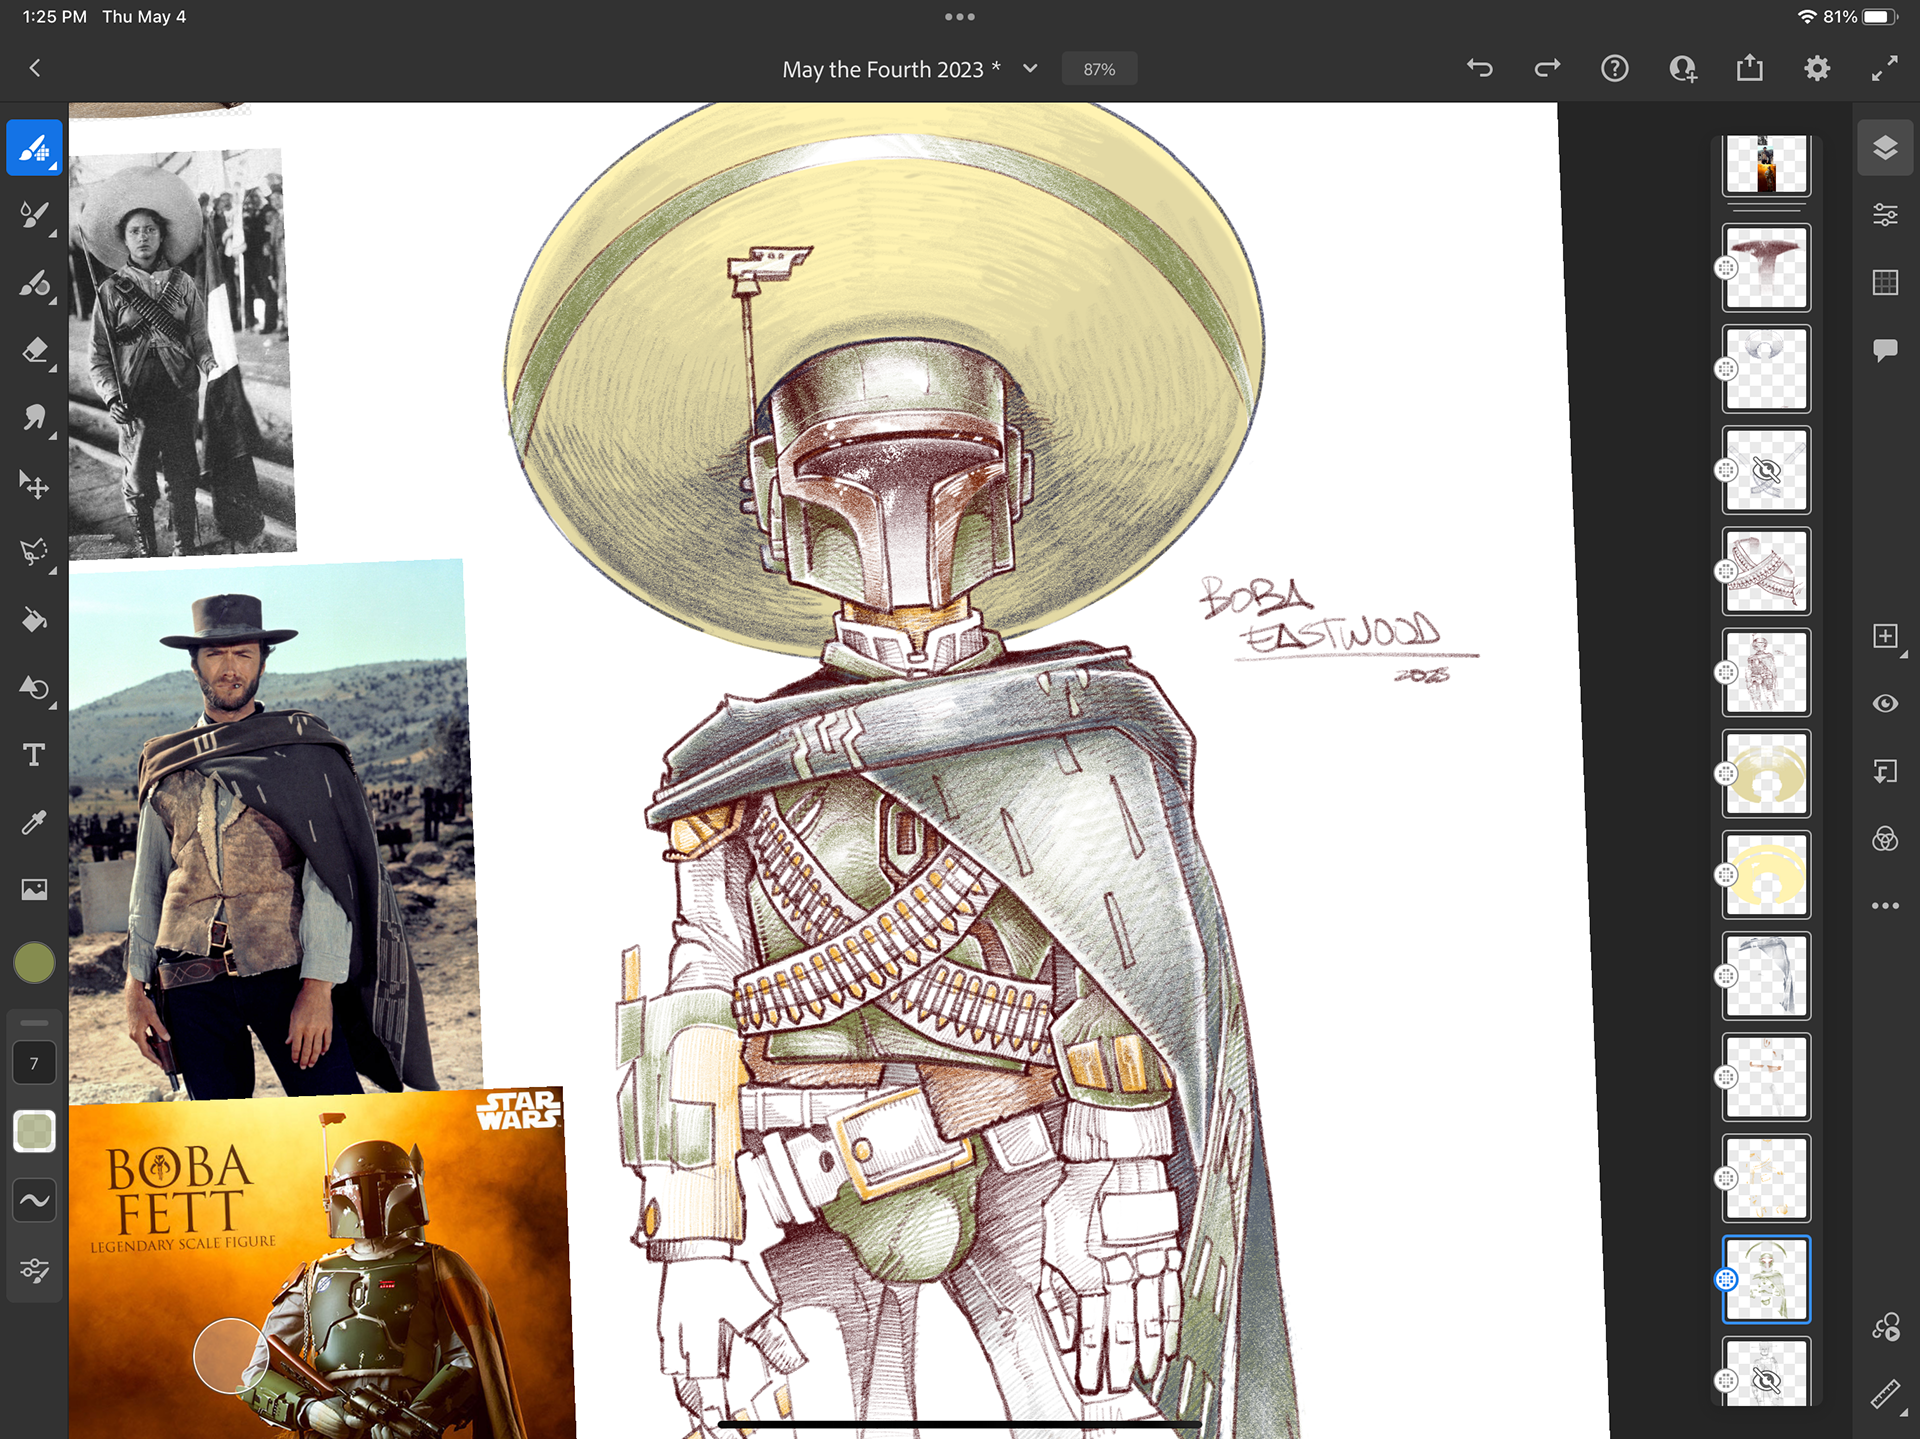Select the bandolier belts layer thumbnail
Viewport: 1920px width, 1439px height.
tap(1766, 571)
